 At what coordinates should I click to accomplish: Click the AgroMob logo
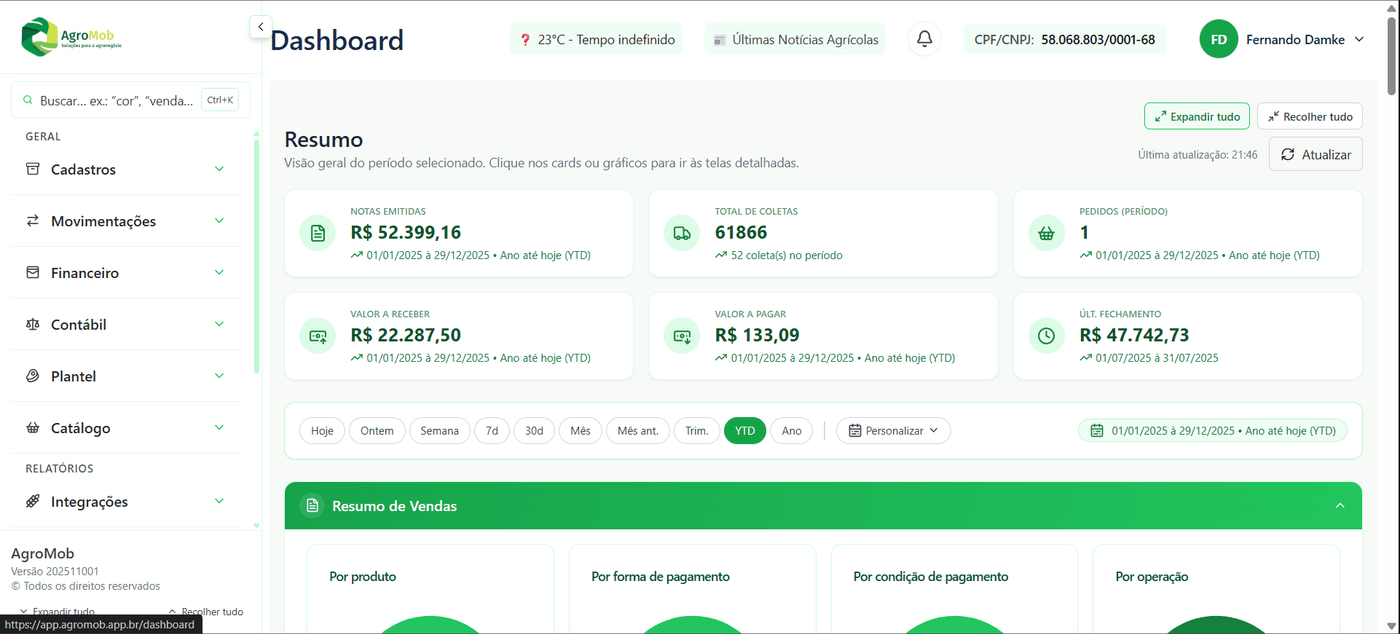[x=70, y=37]
